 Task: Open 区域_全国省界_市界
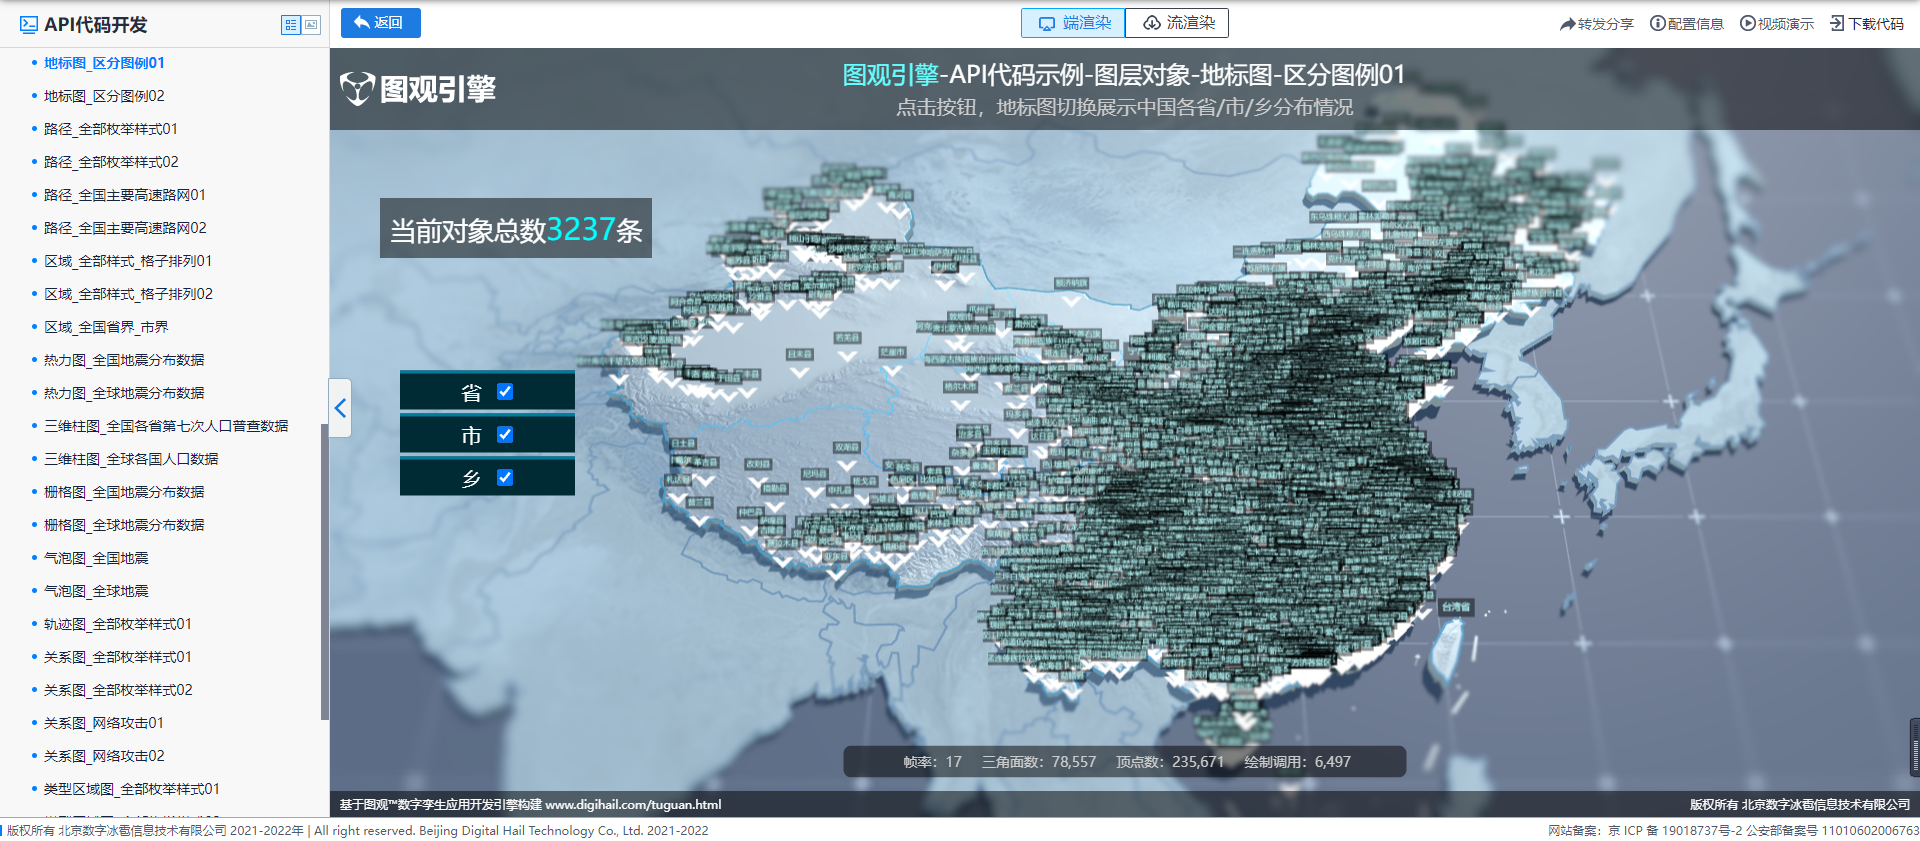(106, 327)
